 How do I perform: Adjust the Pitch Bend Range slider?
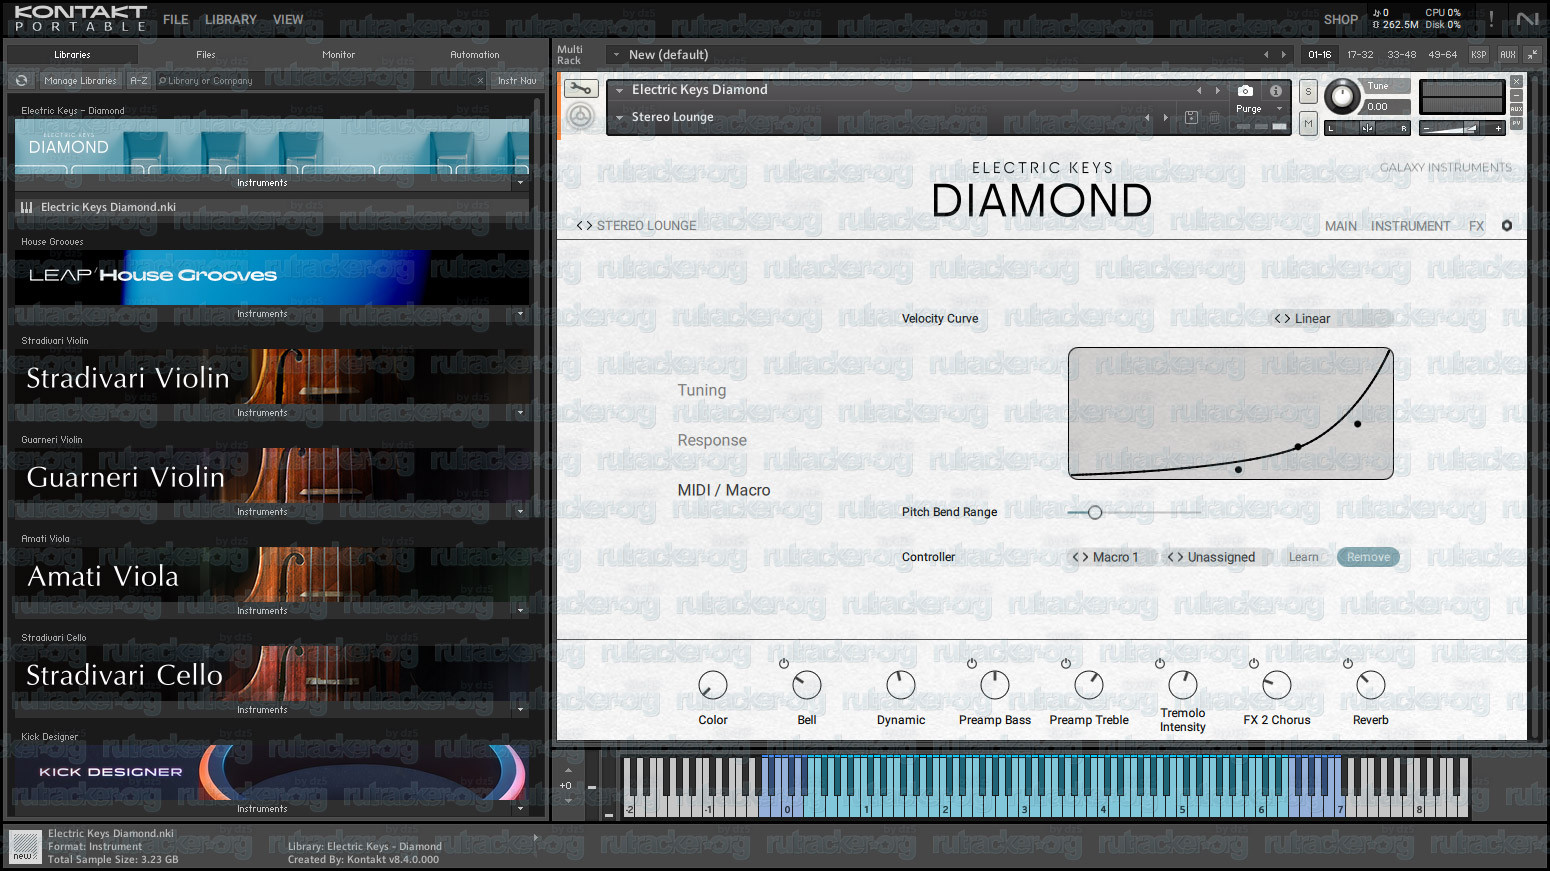(1134, 512)
